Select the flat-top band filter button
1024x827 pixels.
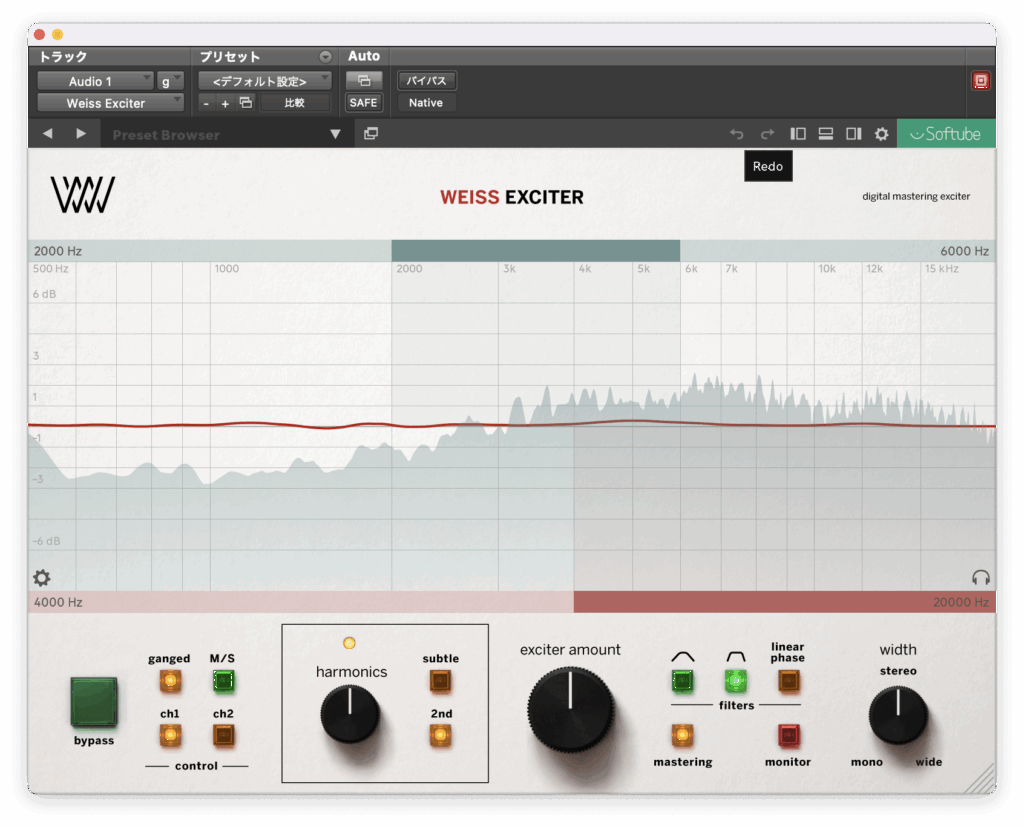[x=736, y=681]
